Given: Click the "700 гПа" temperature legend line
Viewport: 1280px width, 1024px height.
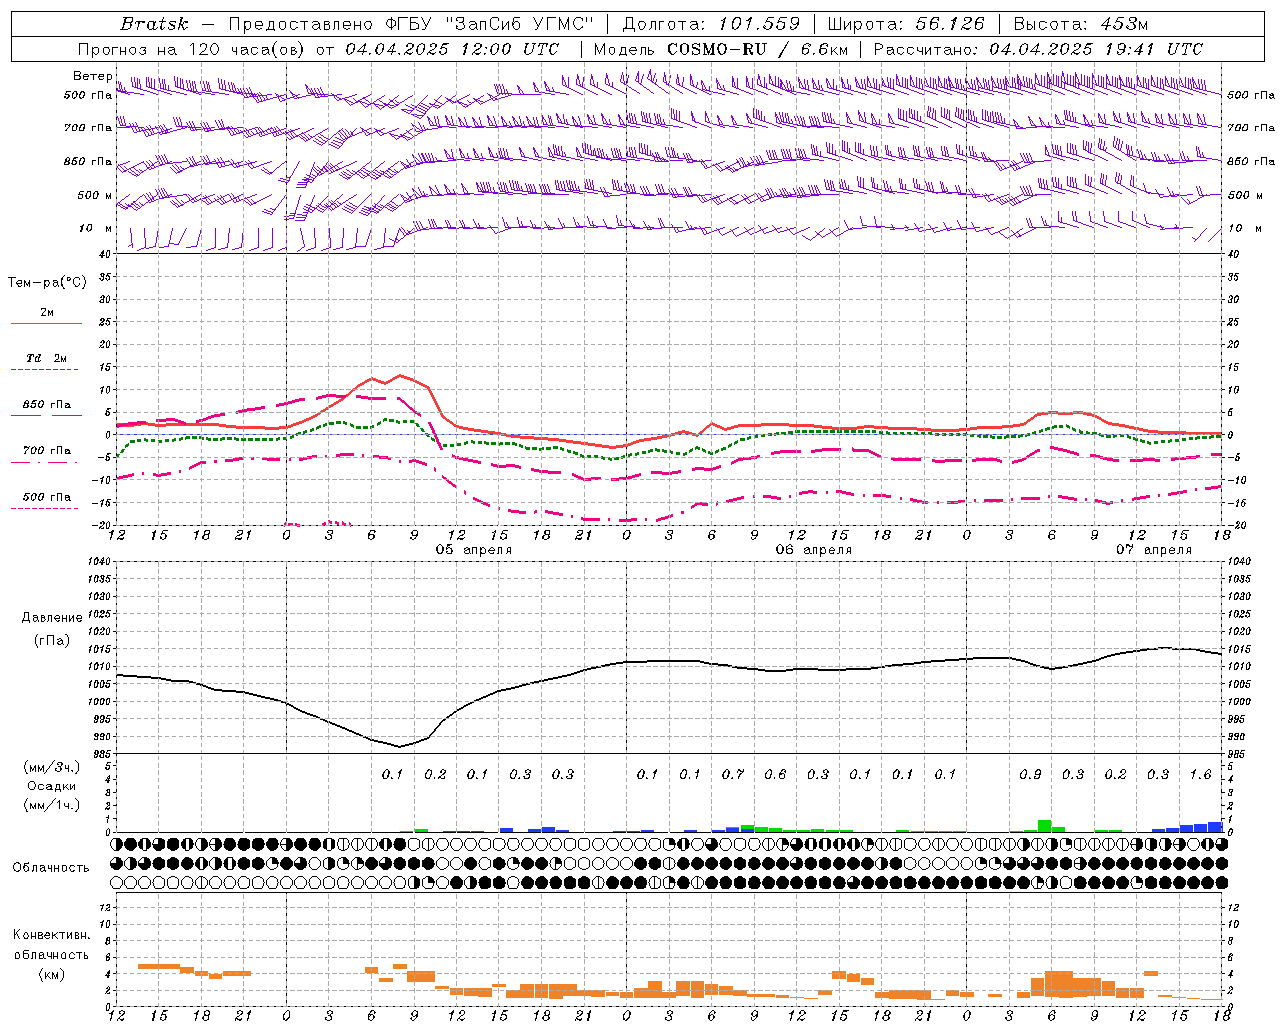Looking at the screenshot, I should pyautogui.click(x=44, y=463).
